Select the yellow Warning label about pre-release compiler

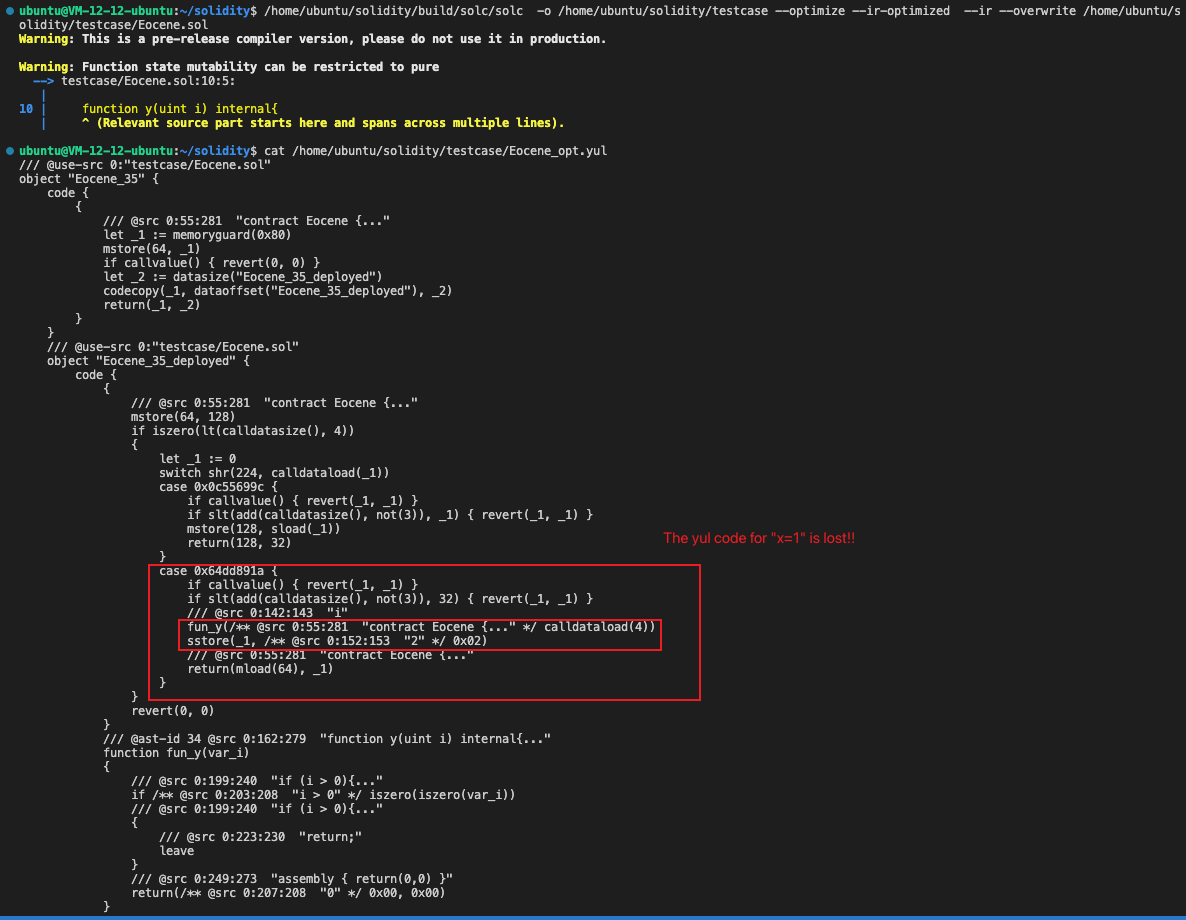point(44,38)
